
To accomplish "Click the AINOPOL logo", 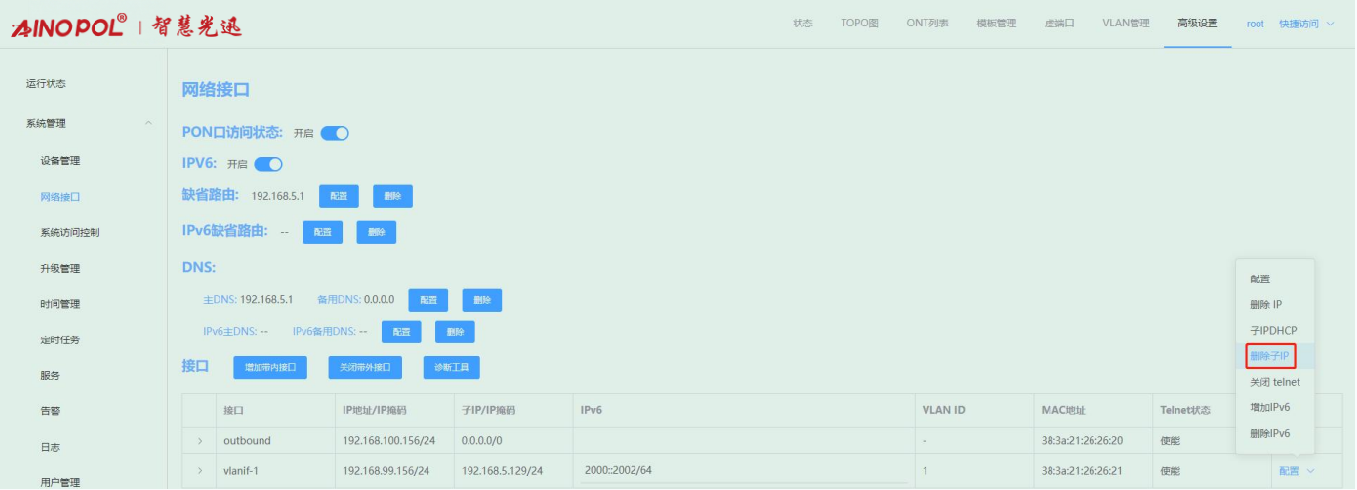I will tap(70, 26).
